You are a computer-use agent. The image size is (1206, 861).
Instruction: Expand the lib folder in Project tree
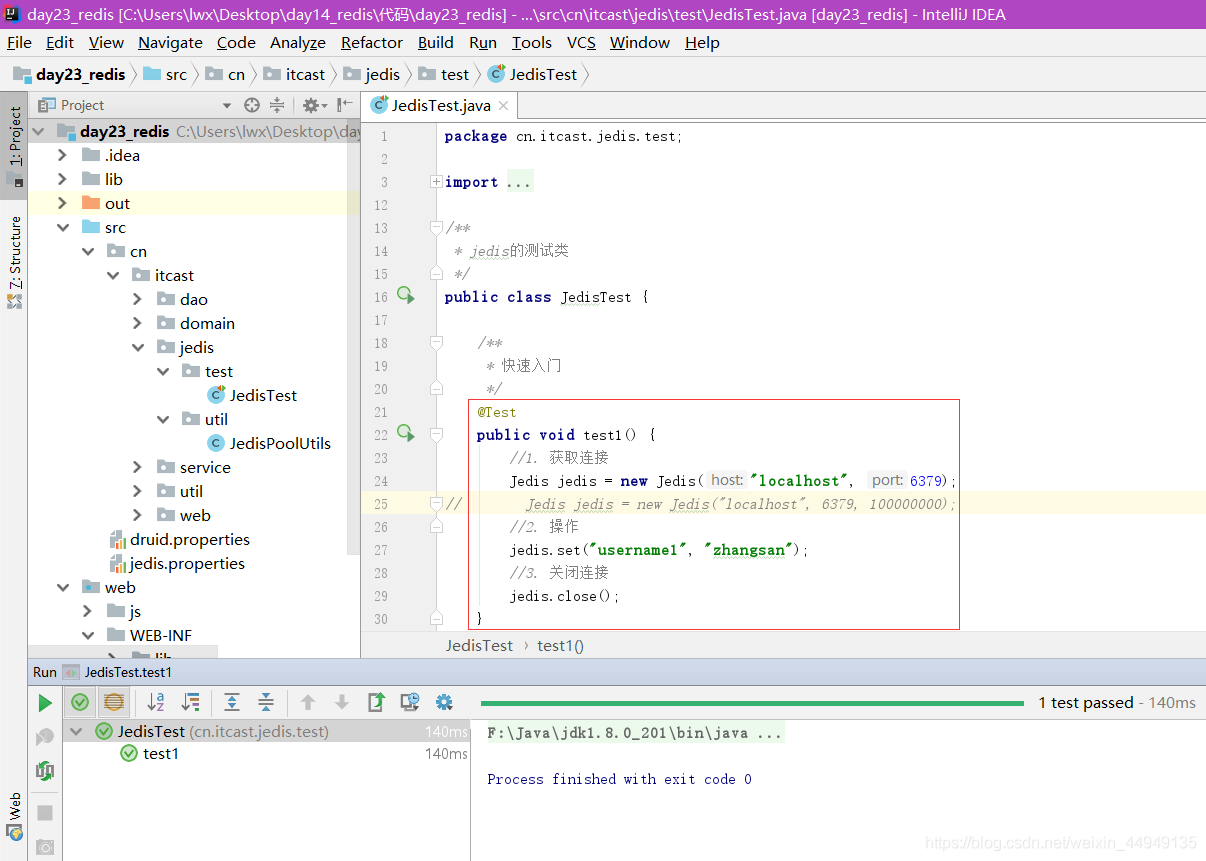click(x=62, y=179)
